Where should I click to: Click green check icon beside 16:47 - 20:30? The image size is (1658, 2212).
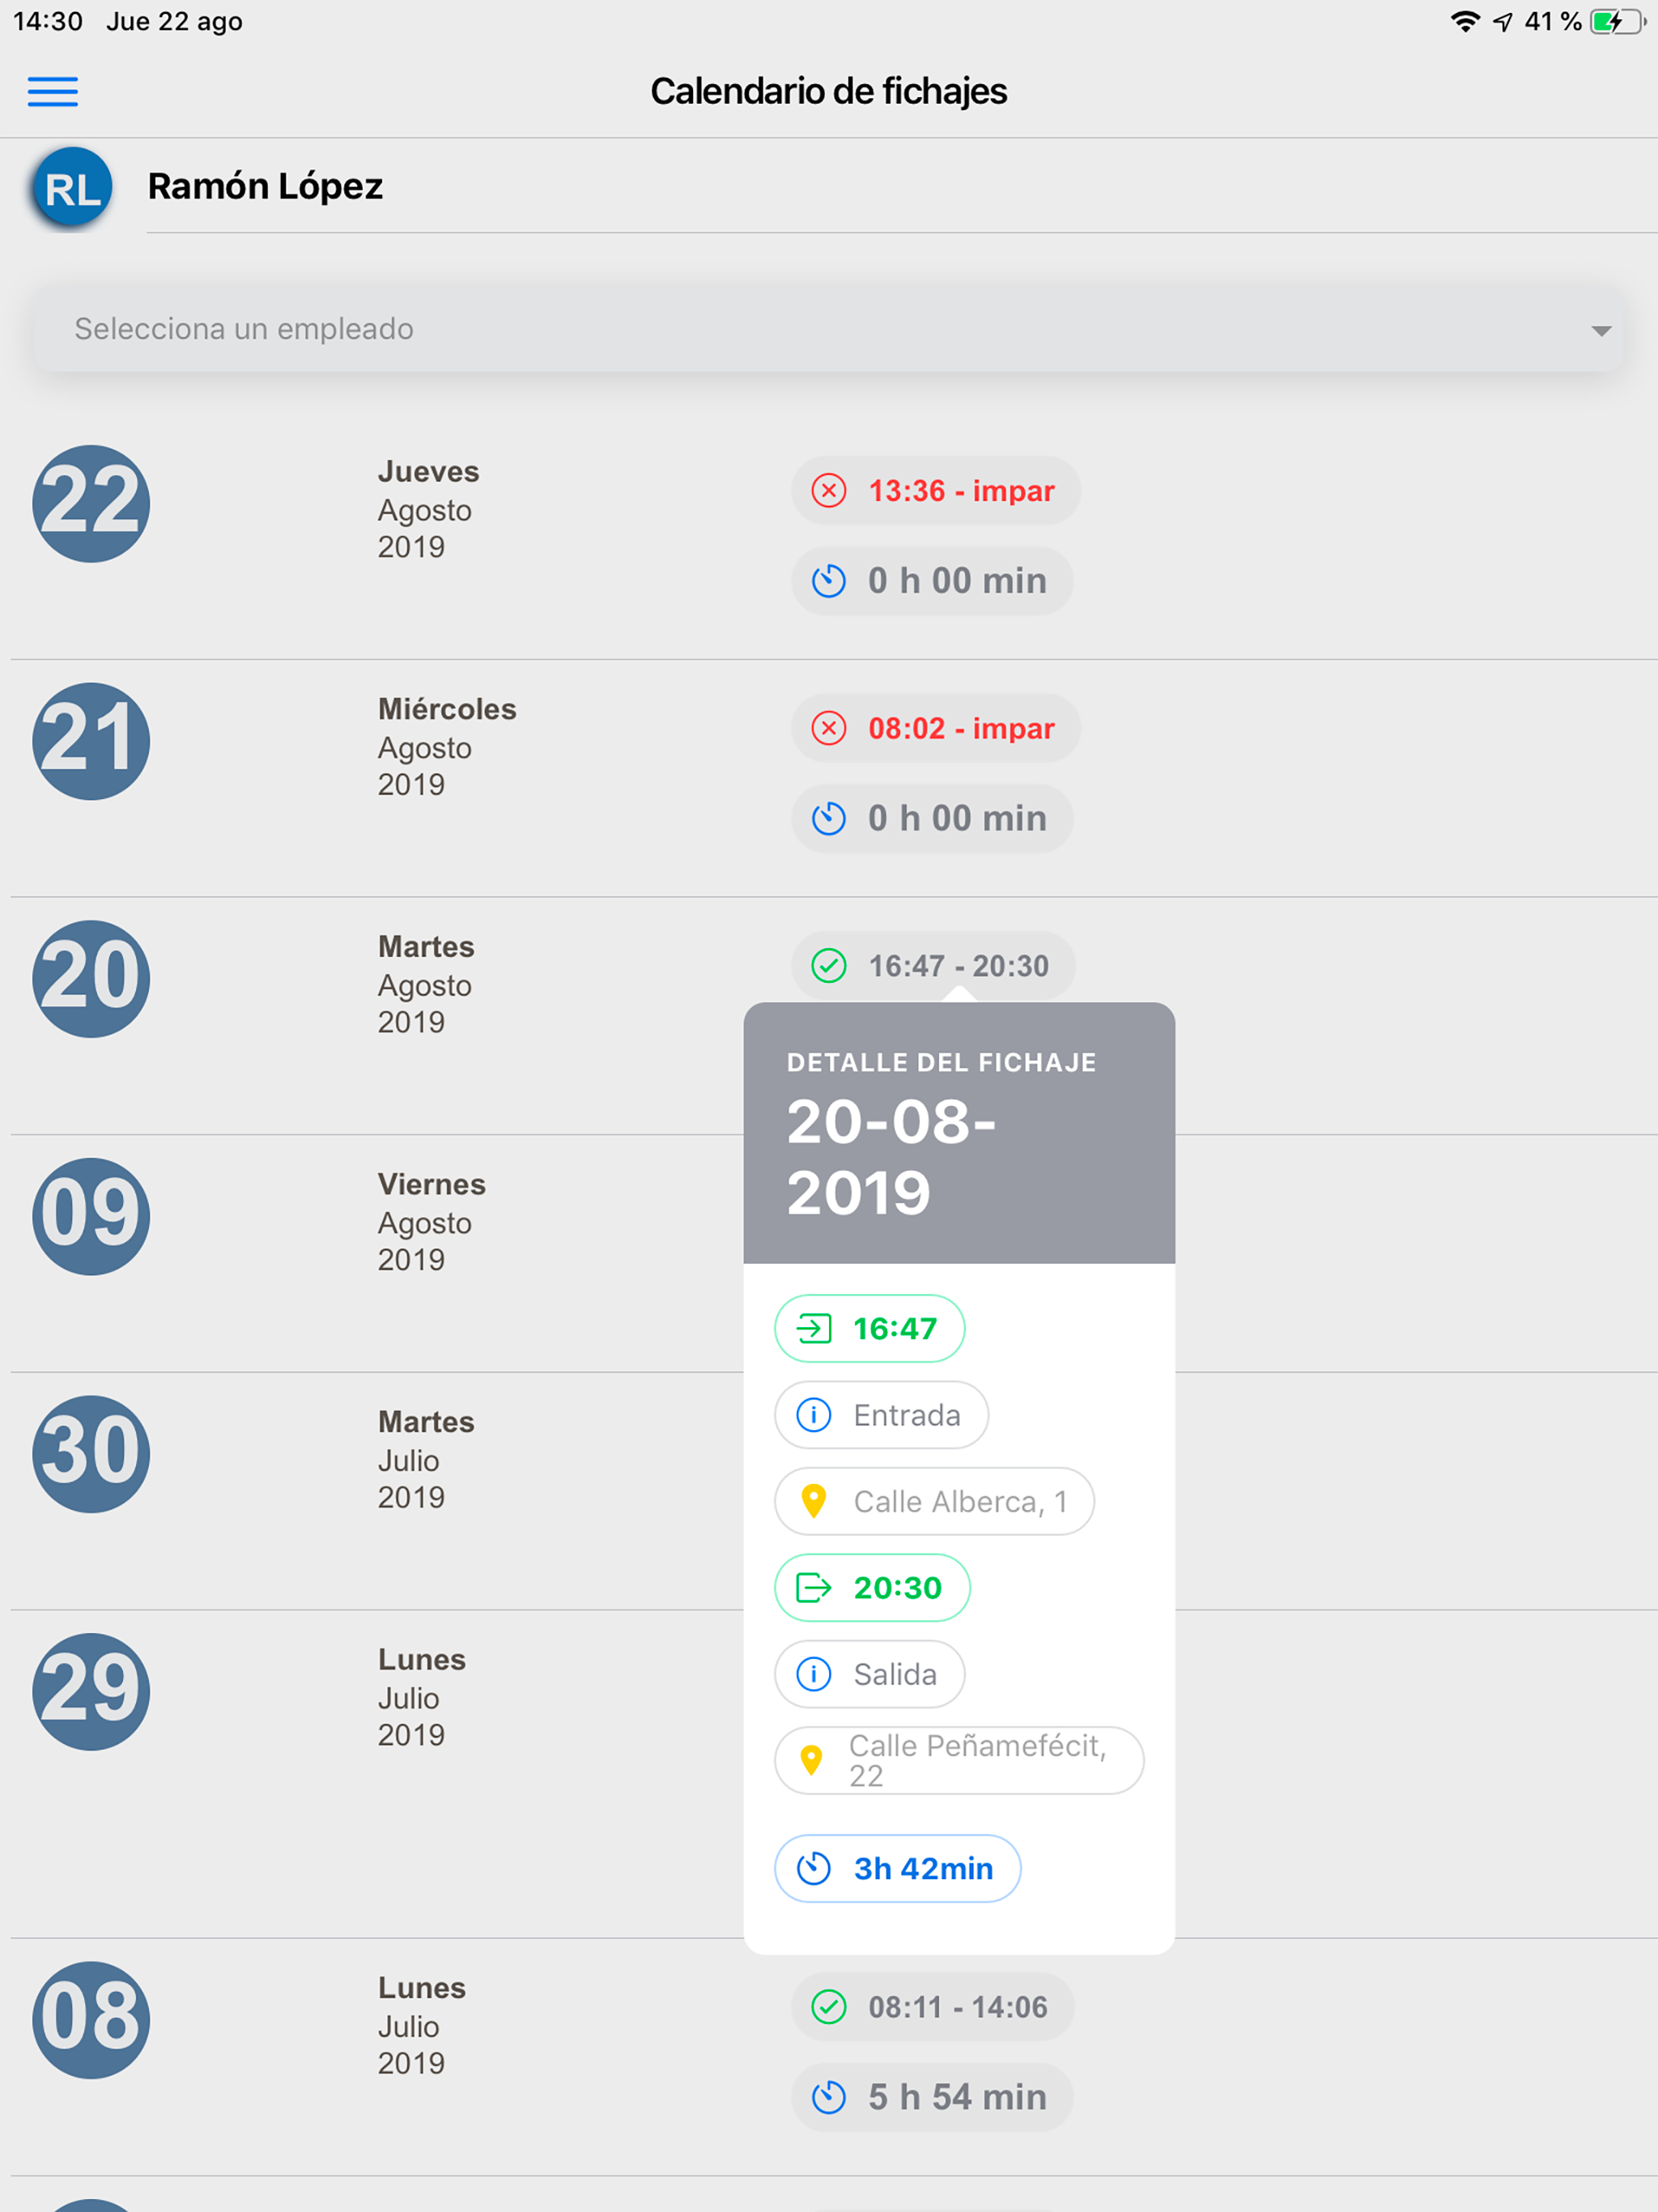(828, 966)
